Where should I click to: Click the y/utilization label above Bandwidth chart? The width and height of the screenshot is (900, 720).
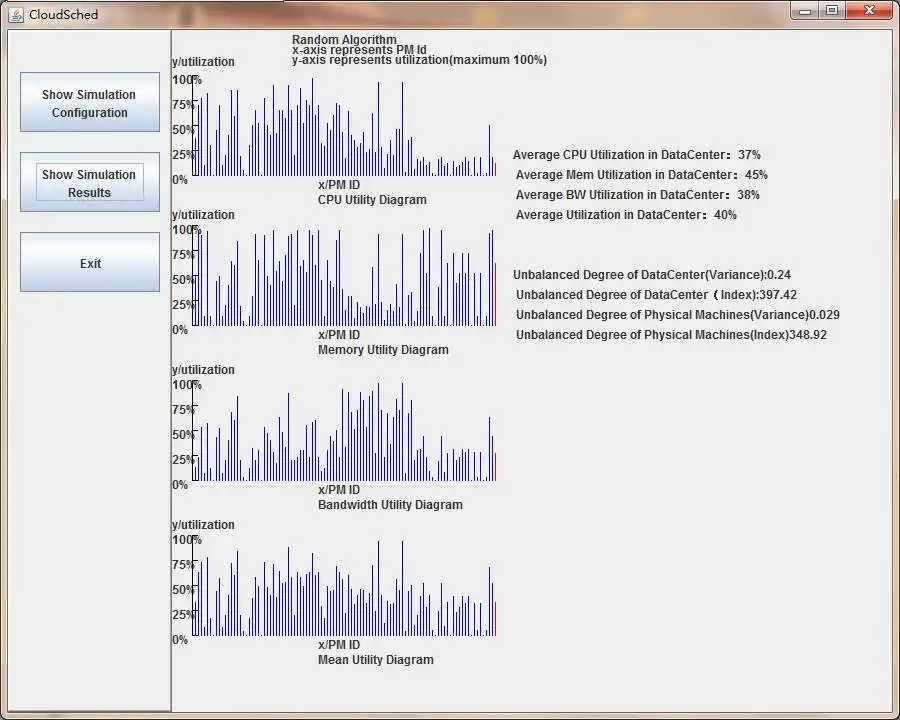(203, 370)
